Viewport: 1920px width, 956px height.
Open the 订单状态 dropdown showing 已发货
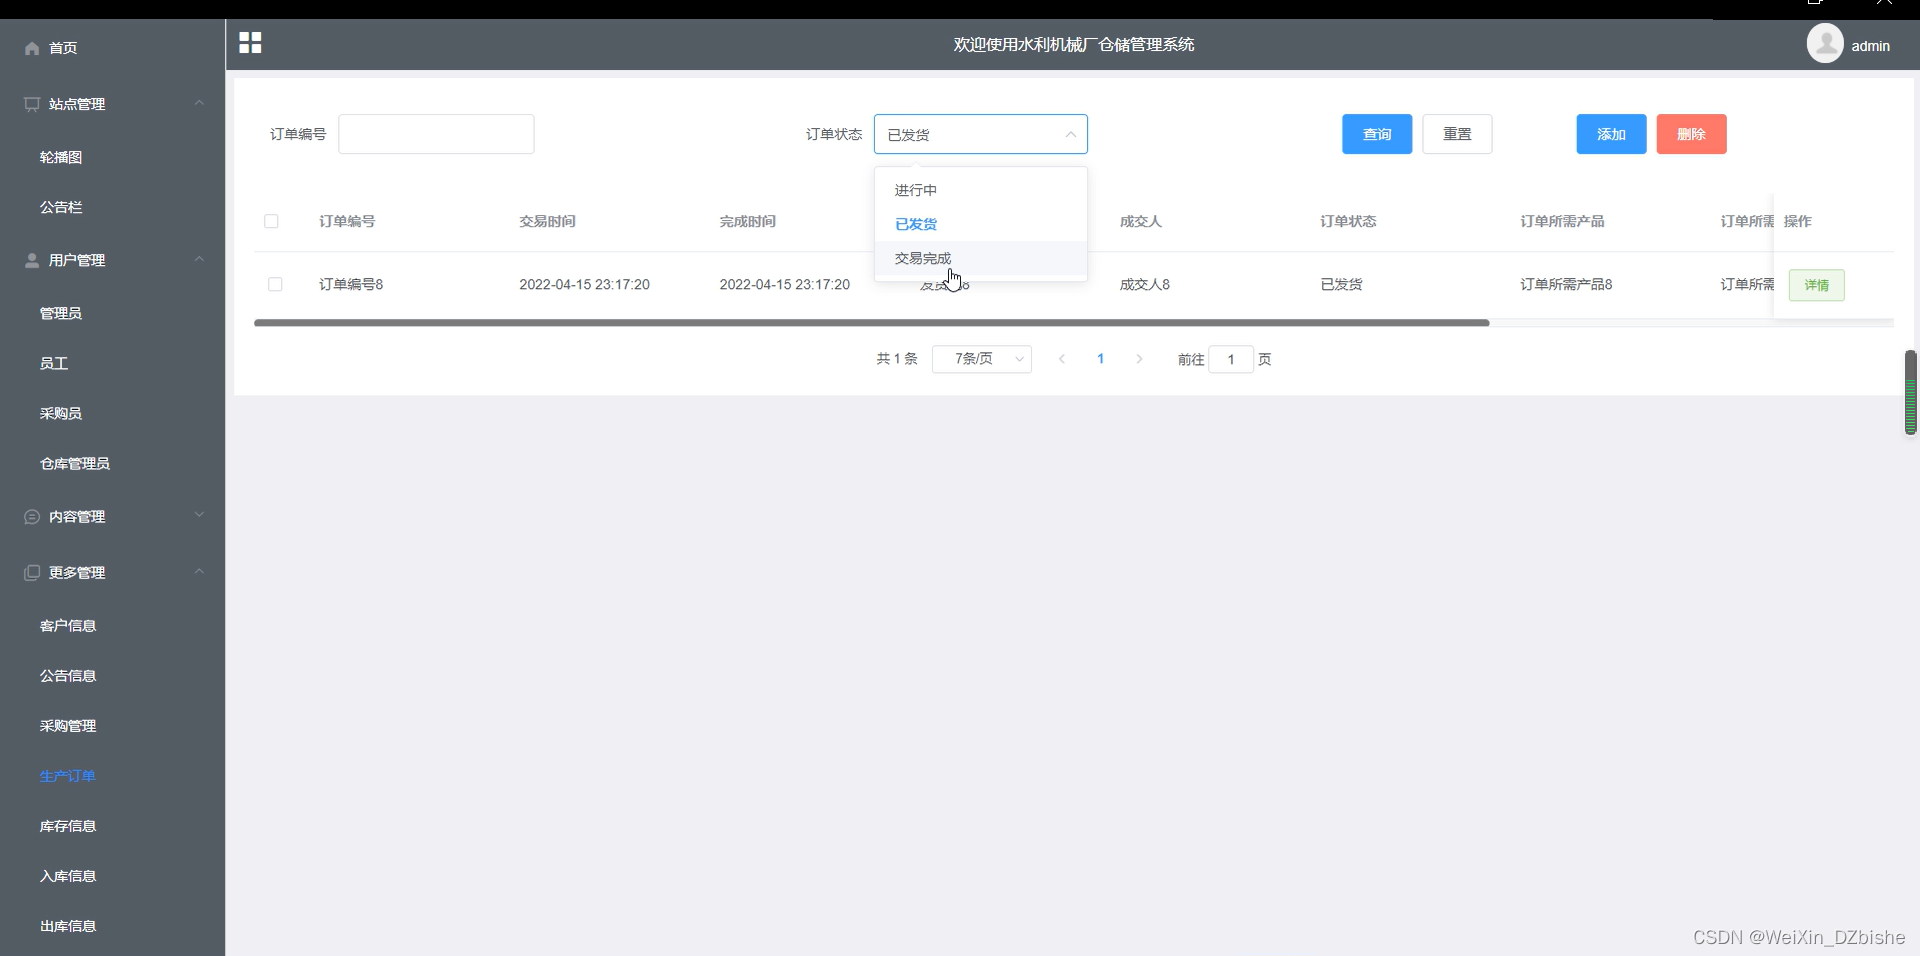tap(981, 134)
